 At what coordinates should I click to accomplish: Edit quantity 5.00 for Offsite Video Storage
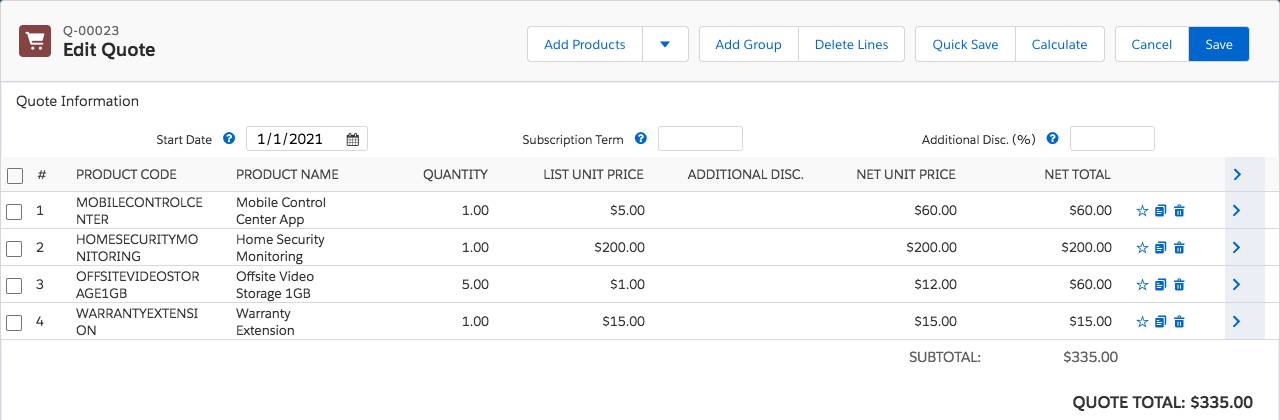pyautogui.click(x=475, y=285)
